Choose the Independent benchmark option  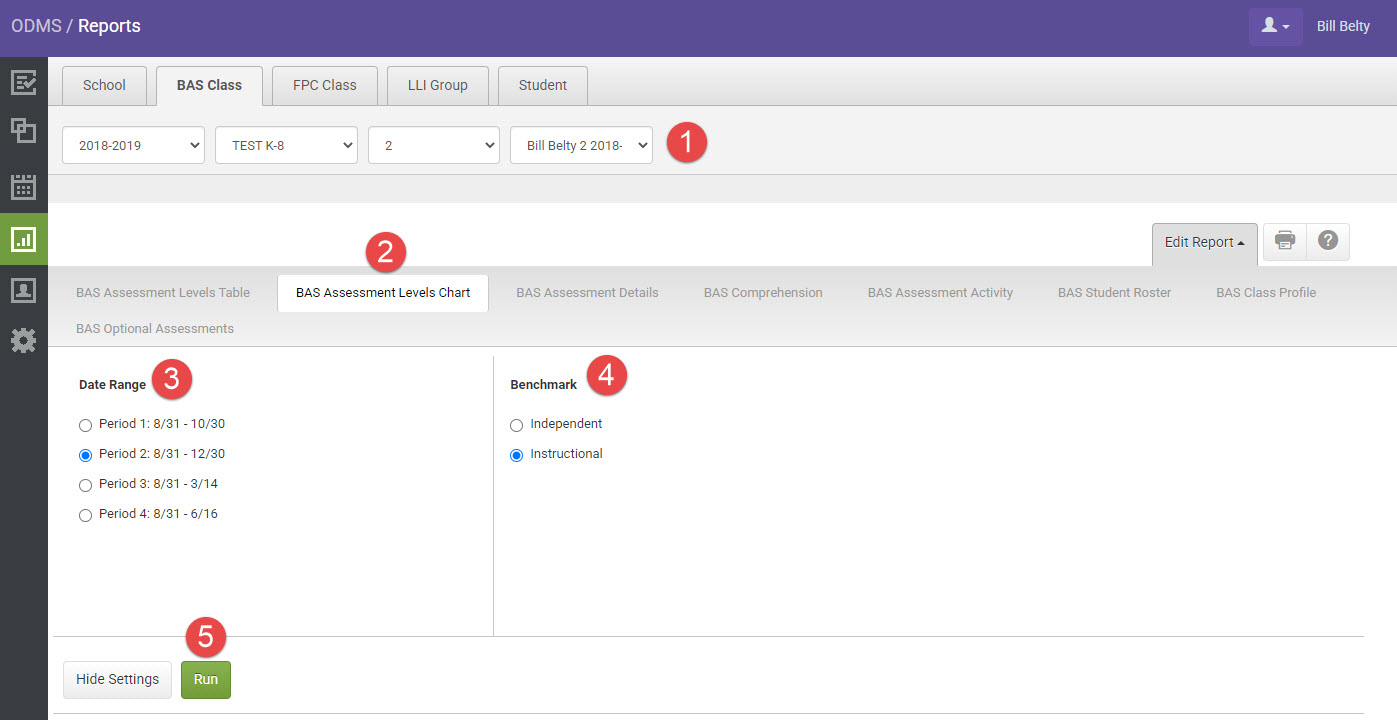(517, 425)
